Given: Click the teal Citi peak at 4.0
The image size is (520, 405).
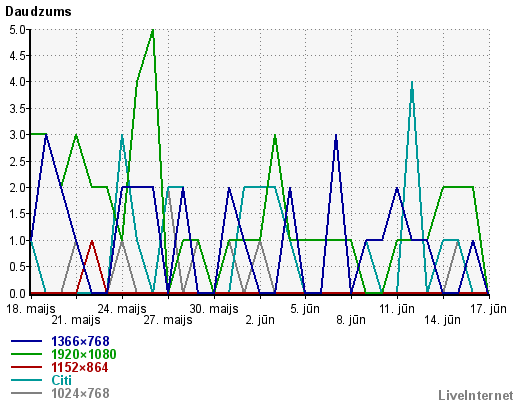Looking at the screenshot, I should 412,83.
